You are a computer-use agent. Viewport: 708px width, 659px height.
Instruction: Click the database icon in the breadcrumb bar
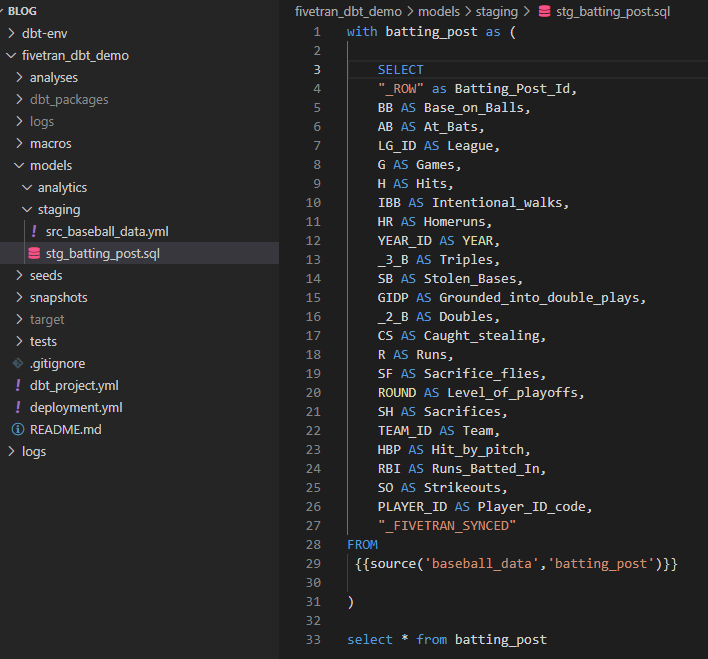coord(545,11)
